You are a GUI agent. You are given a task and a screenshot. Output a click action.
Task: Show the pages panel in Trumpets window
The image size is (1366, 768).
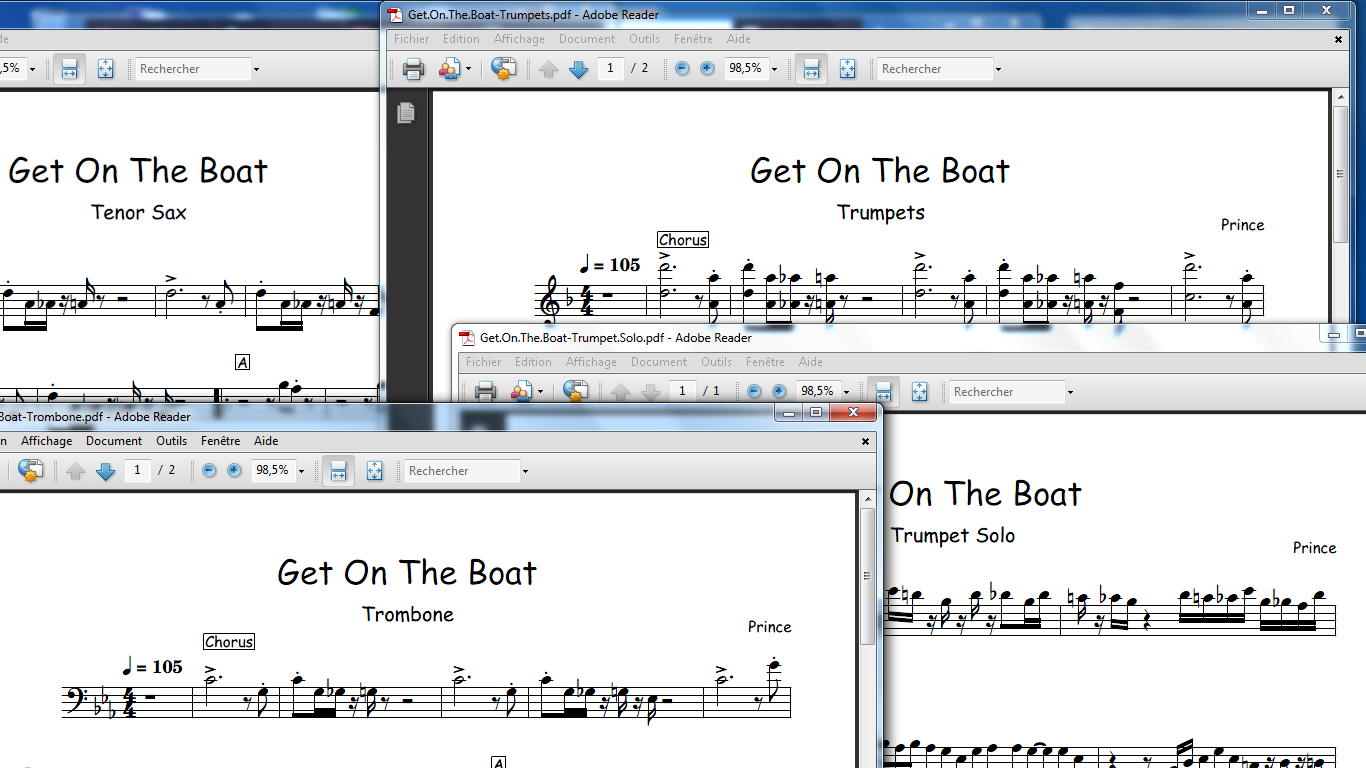[405, 112]
